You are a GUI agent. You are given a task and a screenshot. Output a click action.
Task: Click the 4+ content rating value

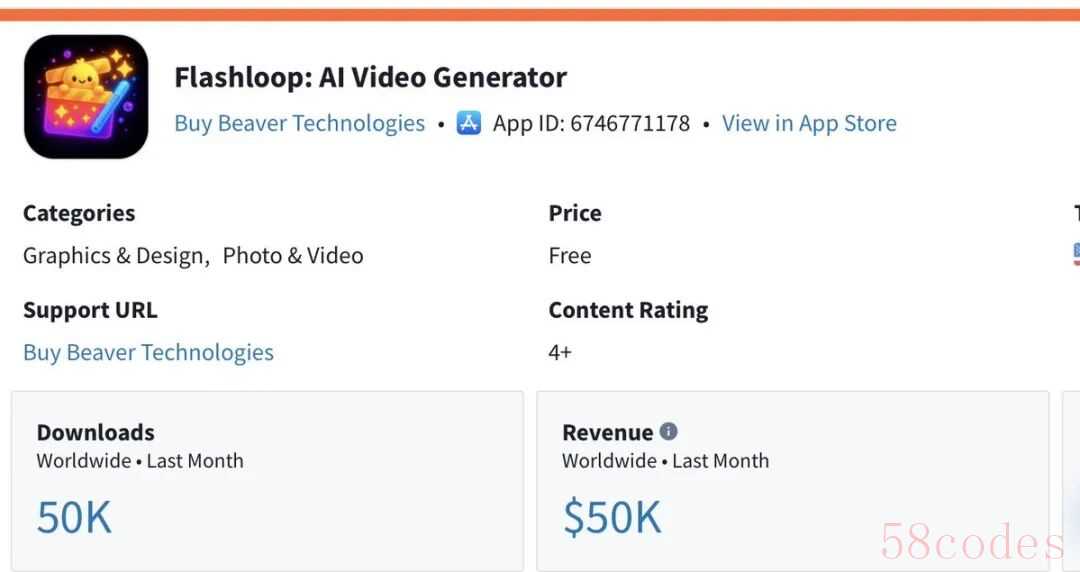(x=560, y=353)
